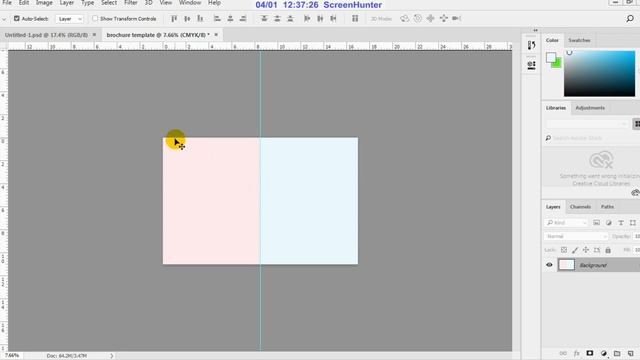
Task: Click the 3D Pan mode icon
Action: 431,18
